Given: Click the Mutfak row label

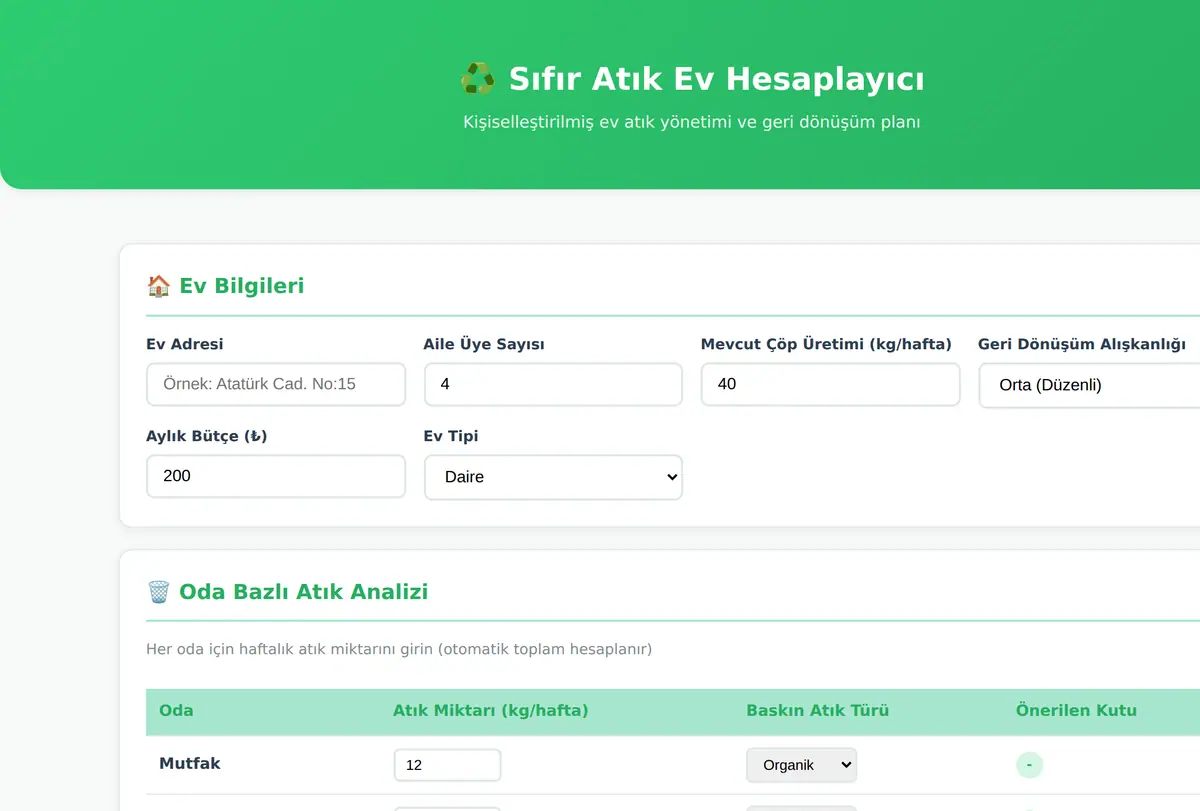Looking at the screenshot, I should pos(190,763).
